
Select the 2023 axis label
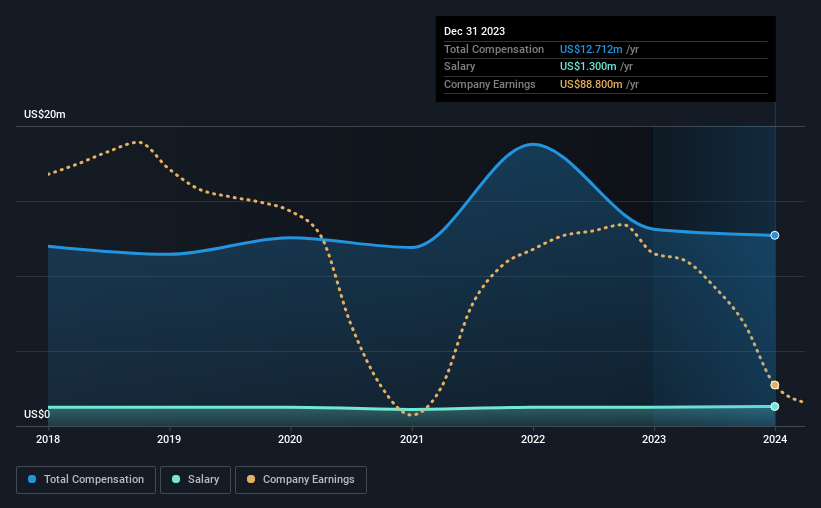[x=654, y=439]
